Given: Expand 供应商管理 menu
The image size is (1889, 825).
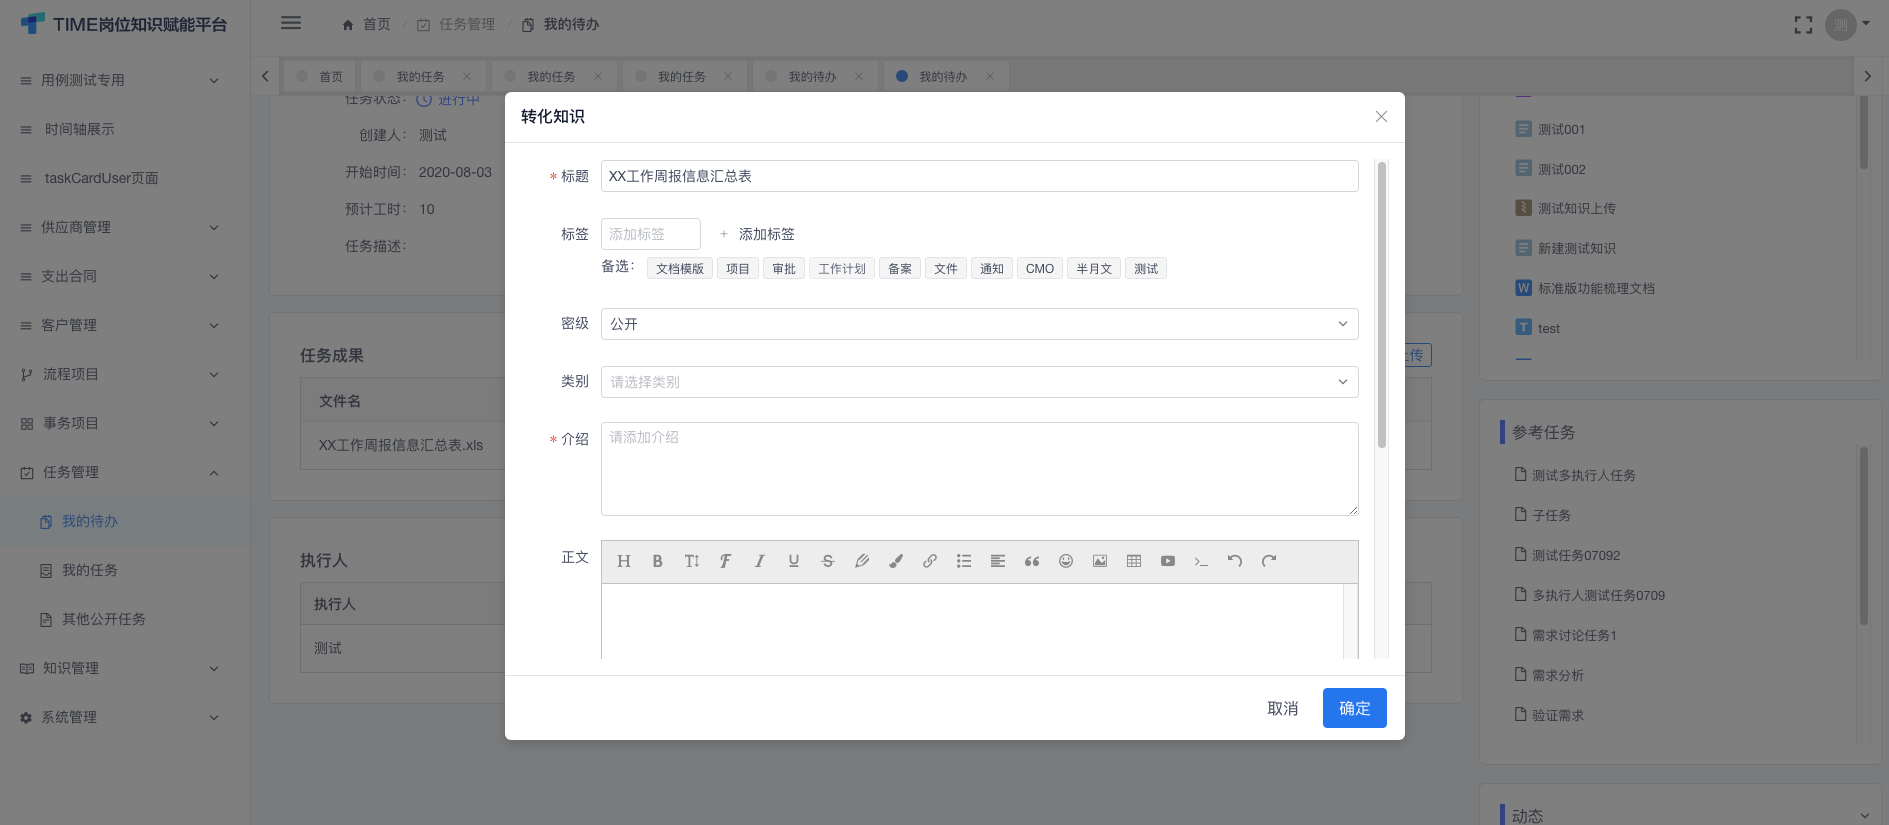Looking at the screenshot, I should click(125, 227).
